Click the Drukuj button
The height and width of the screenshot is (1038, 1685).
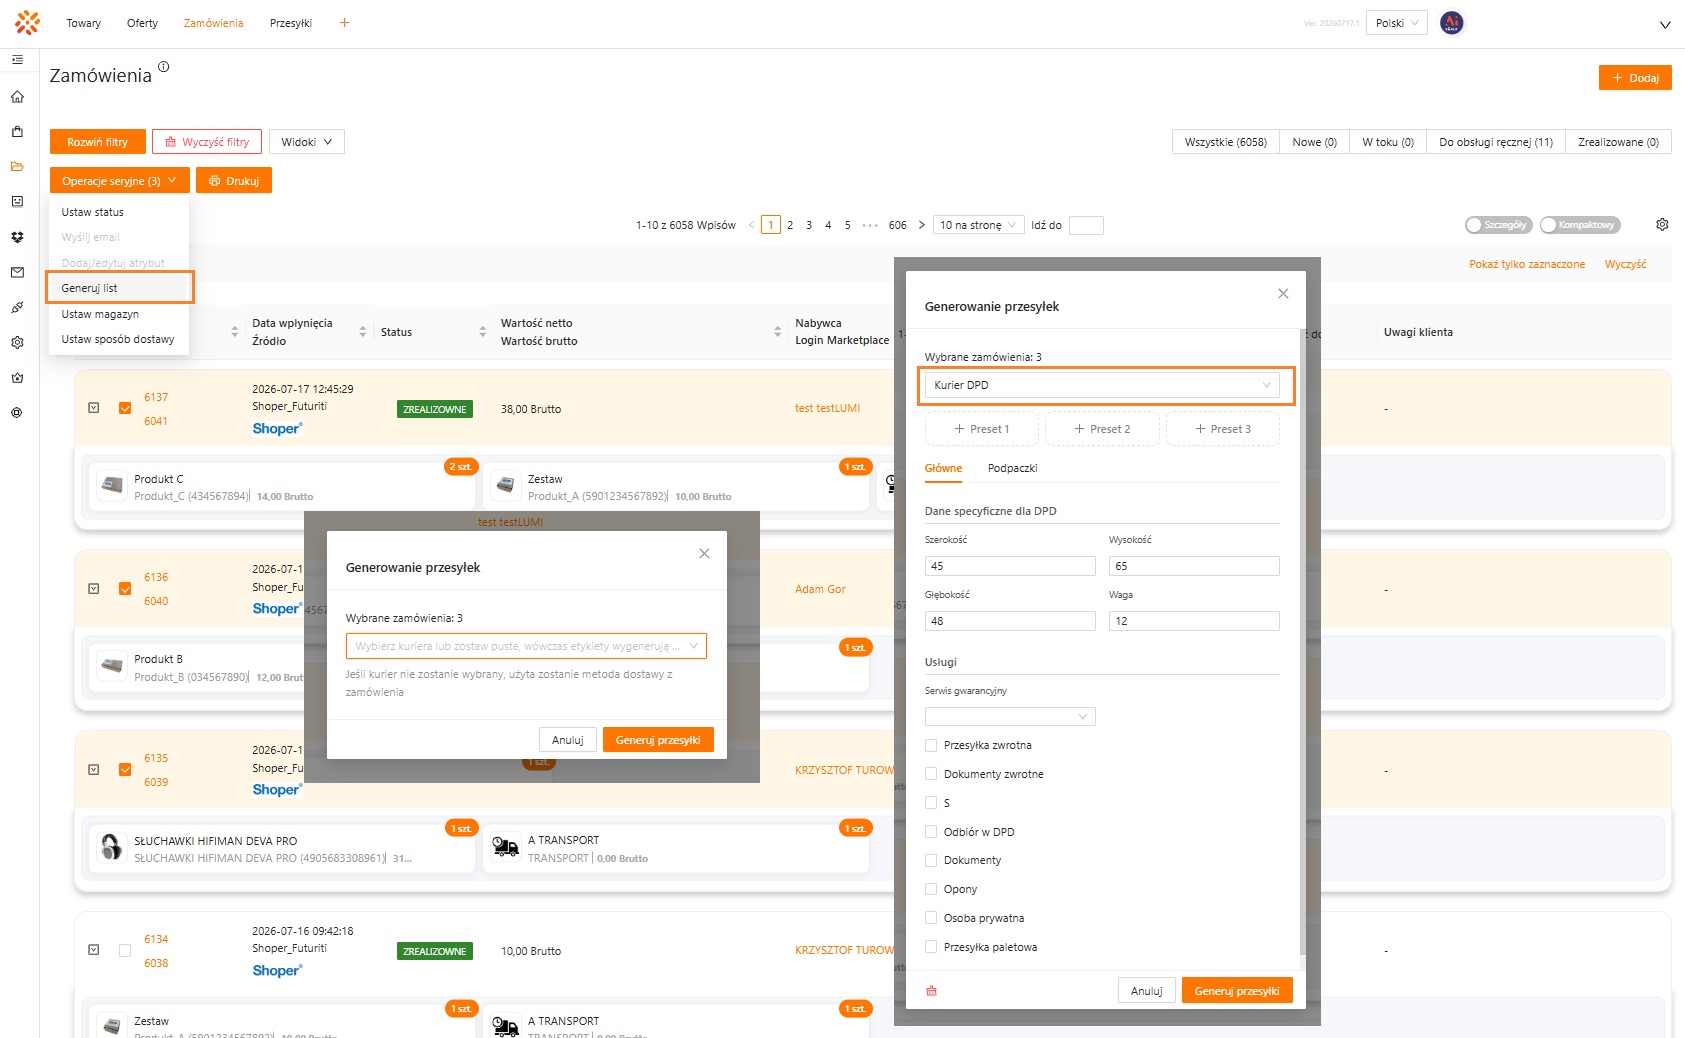point(234,181)
